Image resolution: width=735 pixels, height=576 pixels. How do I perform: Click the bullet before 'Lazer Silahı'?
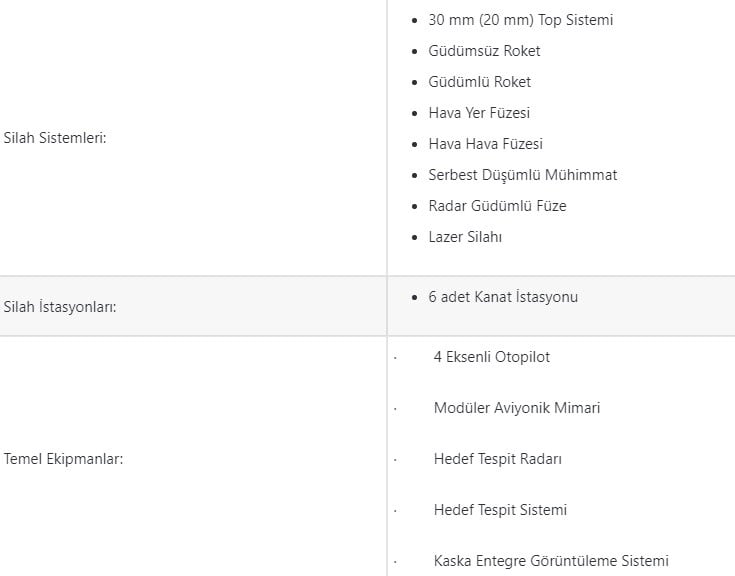point(415,238)
